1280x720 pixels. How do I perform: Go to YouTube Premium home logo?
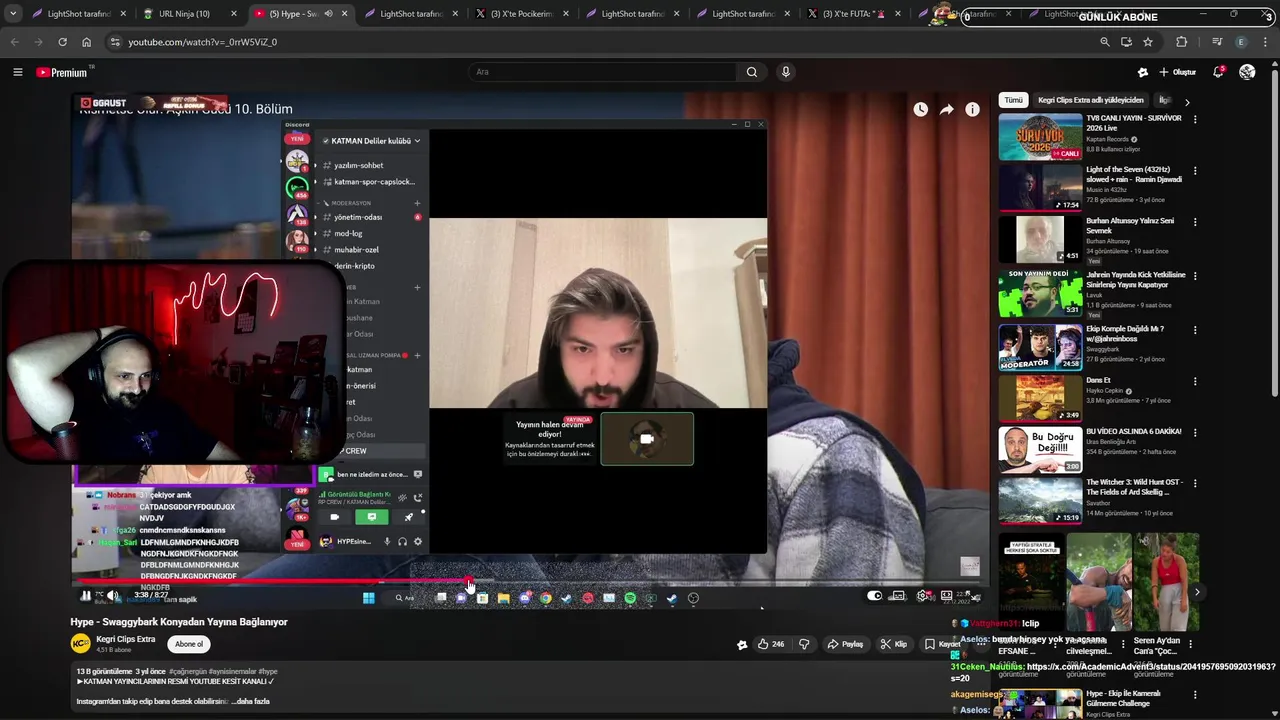click(x=62, y=72)
